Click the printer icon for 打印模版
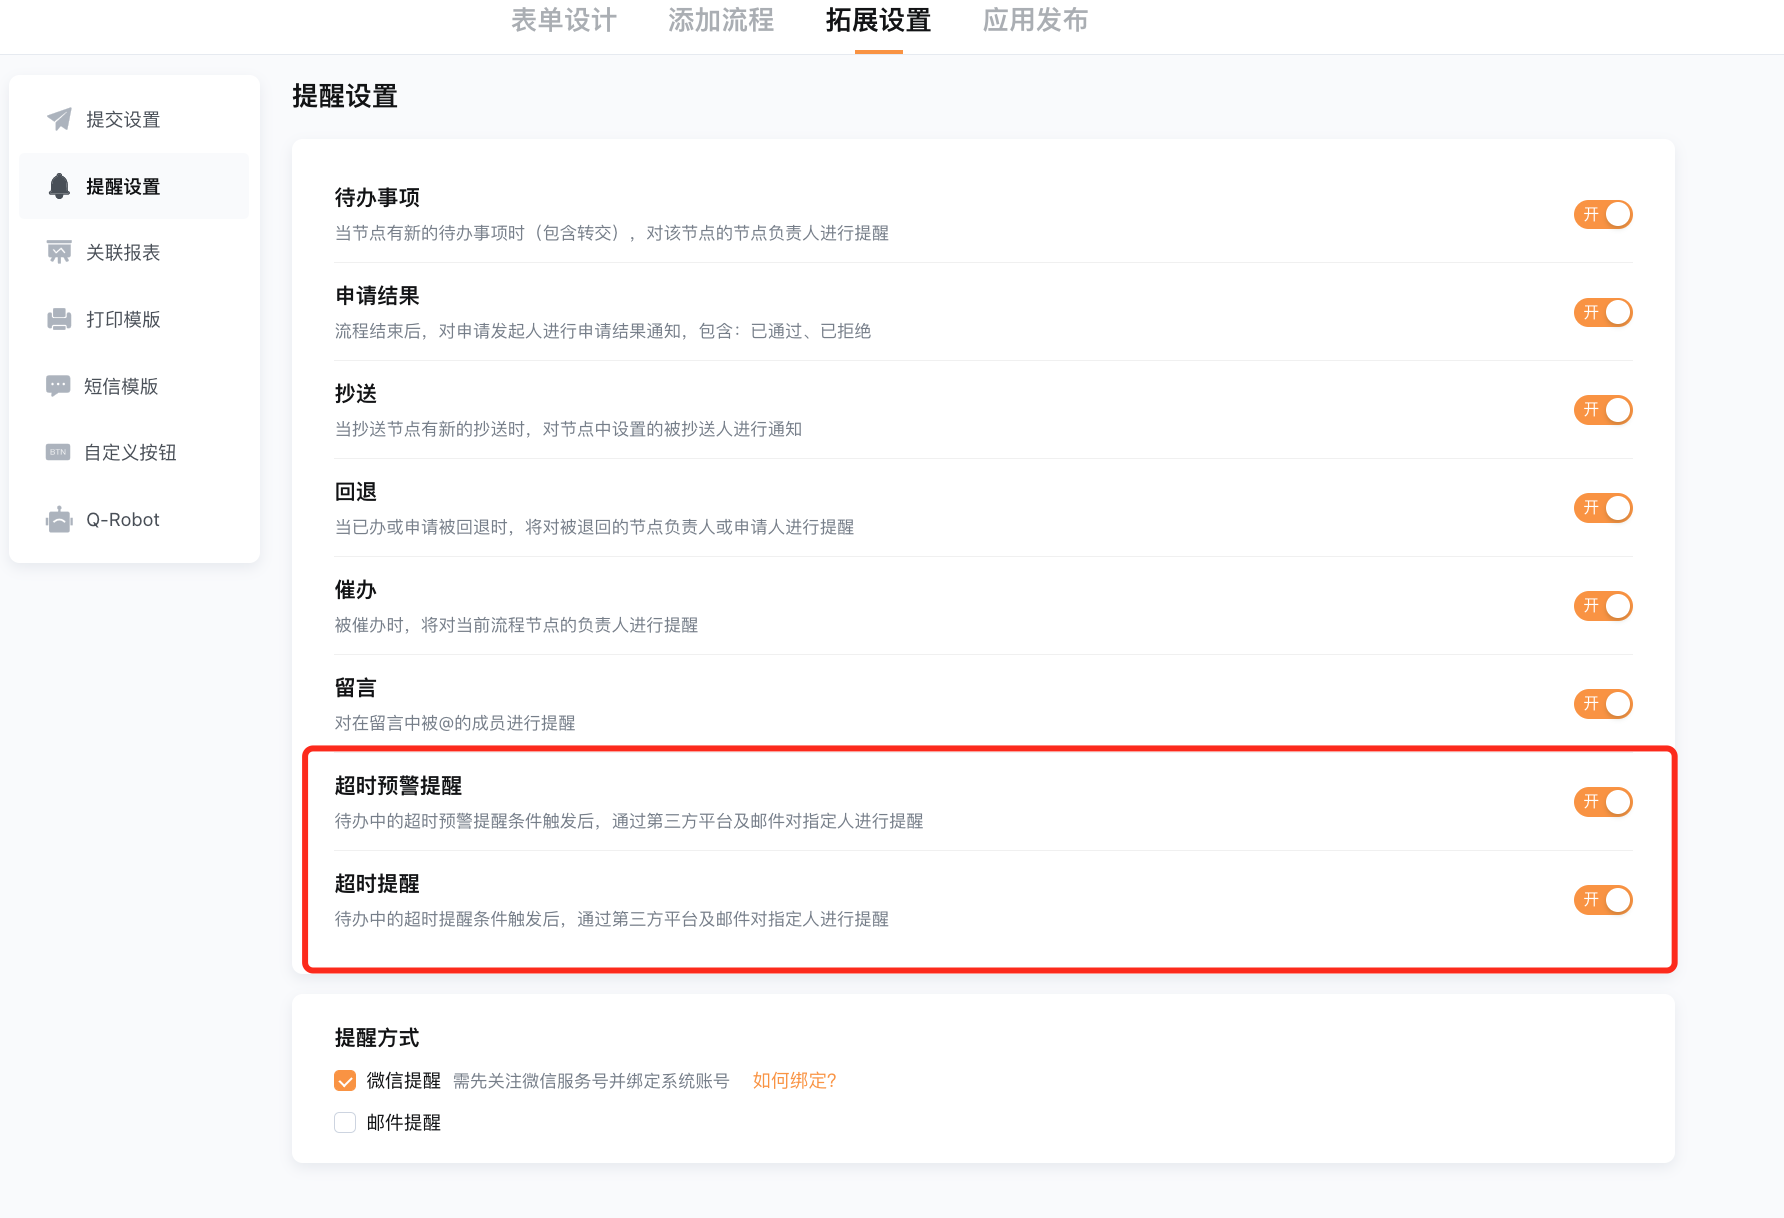The height and width of the screenshot is (1218, 1784). pyautogui.click(x=59, y=319)
